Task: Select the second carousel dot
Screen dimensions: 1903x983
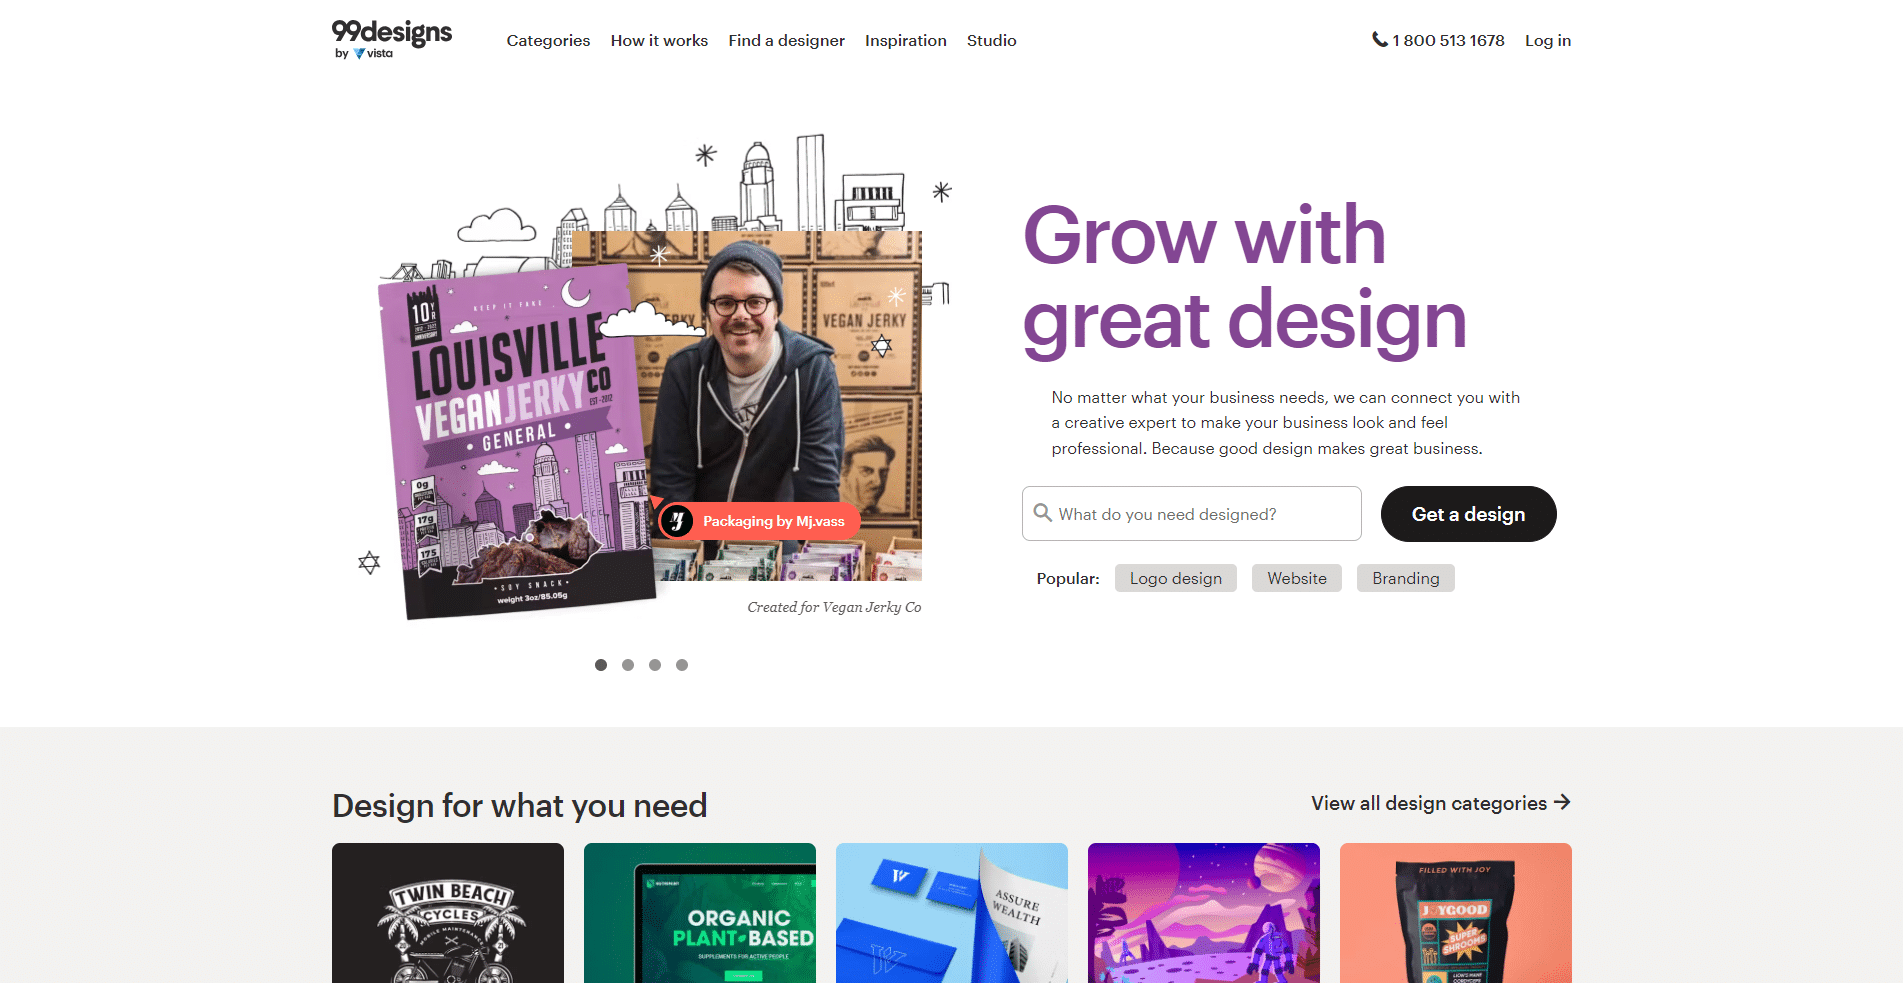Action: click(628, 665)
